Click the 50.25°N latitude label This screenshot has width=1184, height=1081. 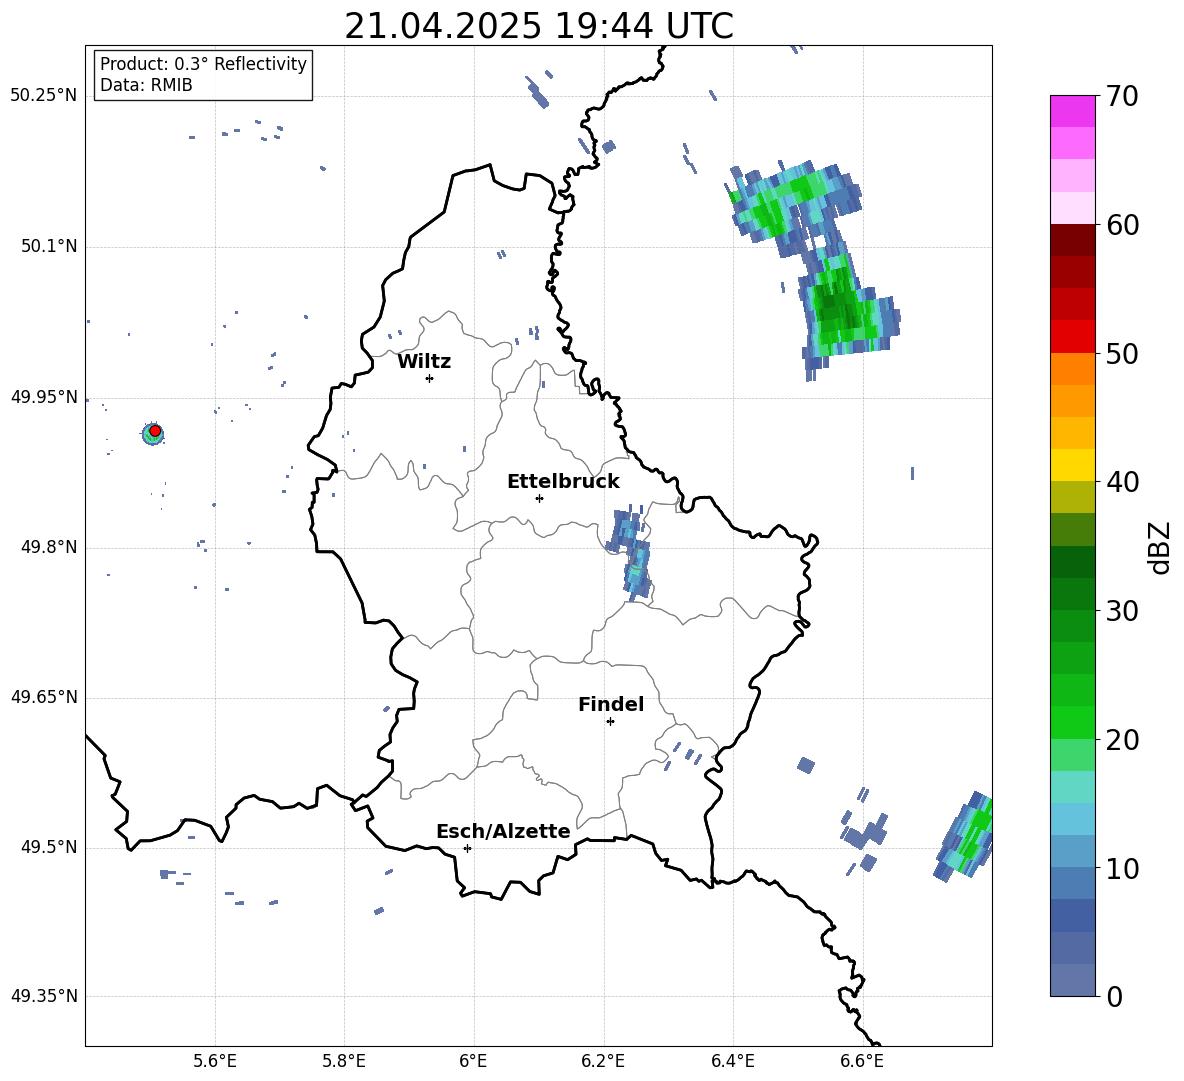pos(44,96)
